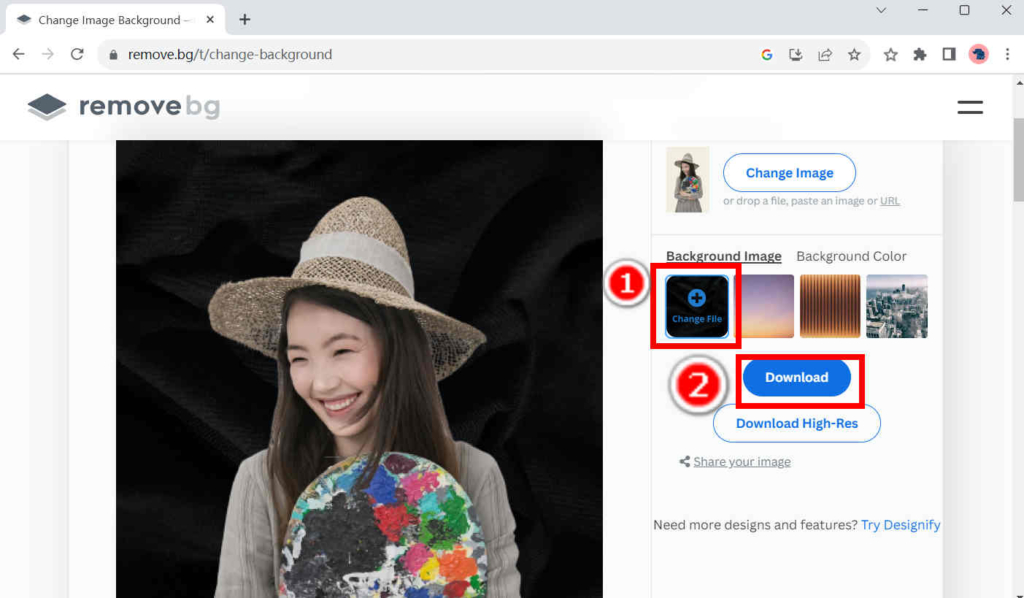Click the Change File upload tile
The image size is (1024, 598).
[695, 306]
